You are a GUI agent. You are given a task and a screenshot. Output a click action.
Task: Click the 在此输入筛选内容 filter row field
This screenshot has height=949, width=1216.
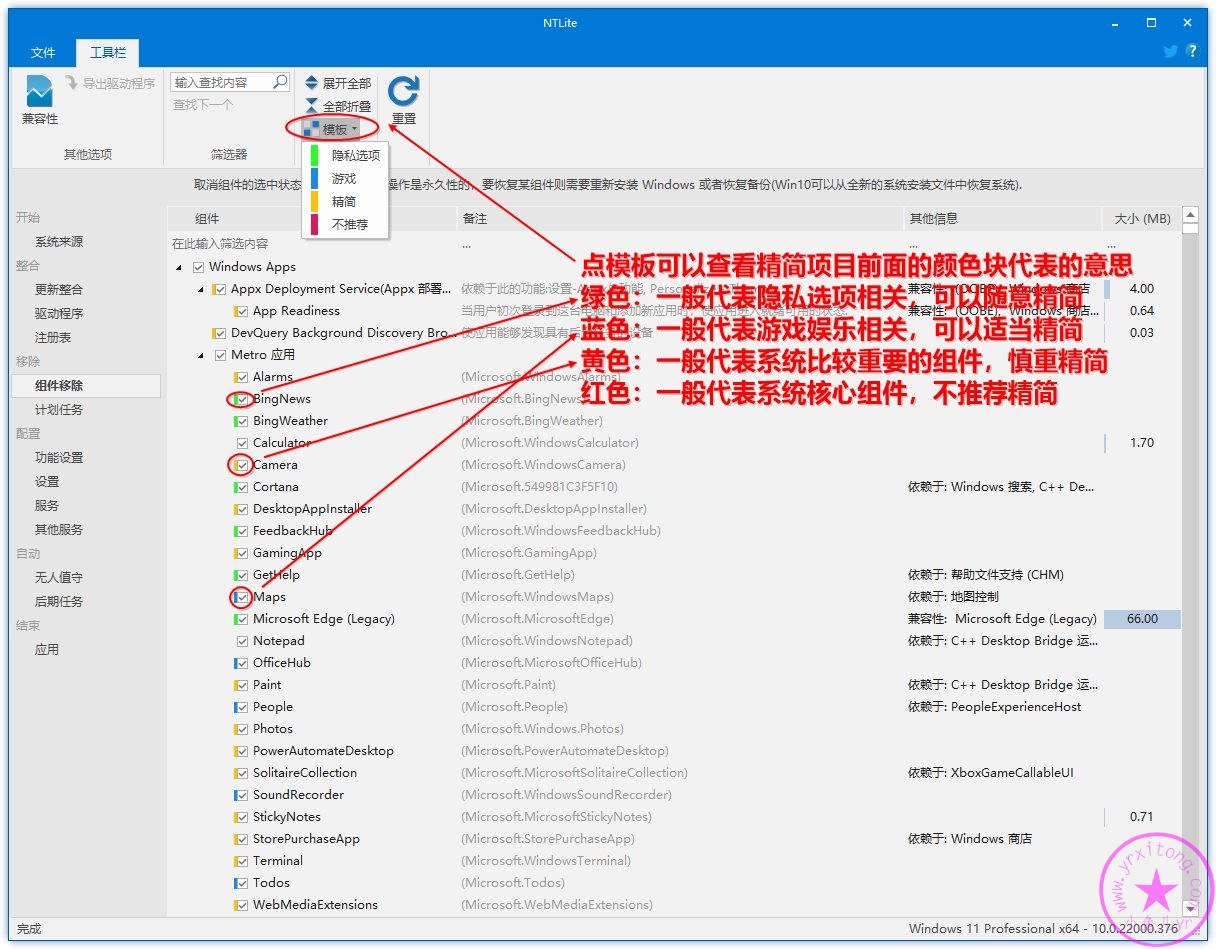311,243
